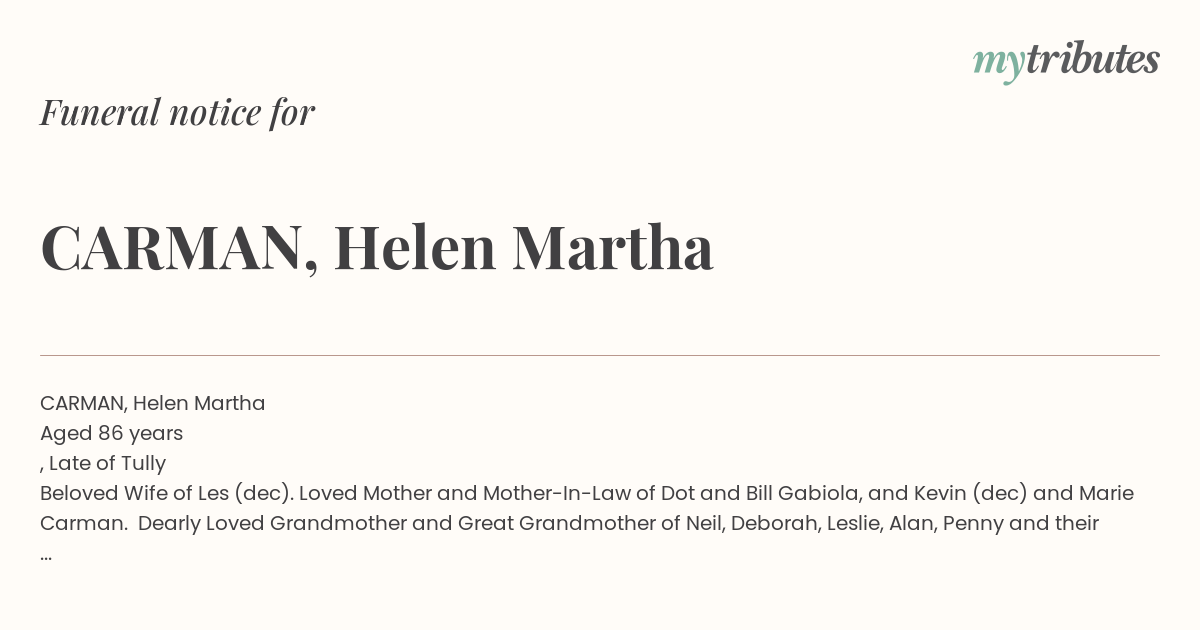
Task: Click the green 'my' in logo
Action: (x=998, y=65)
